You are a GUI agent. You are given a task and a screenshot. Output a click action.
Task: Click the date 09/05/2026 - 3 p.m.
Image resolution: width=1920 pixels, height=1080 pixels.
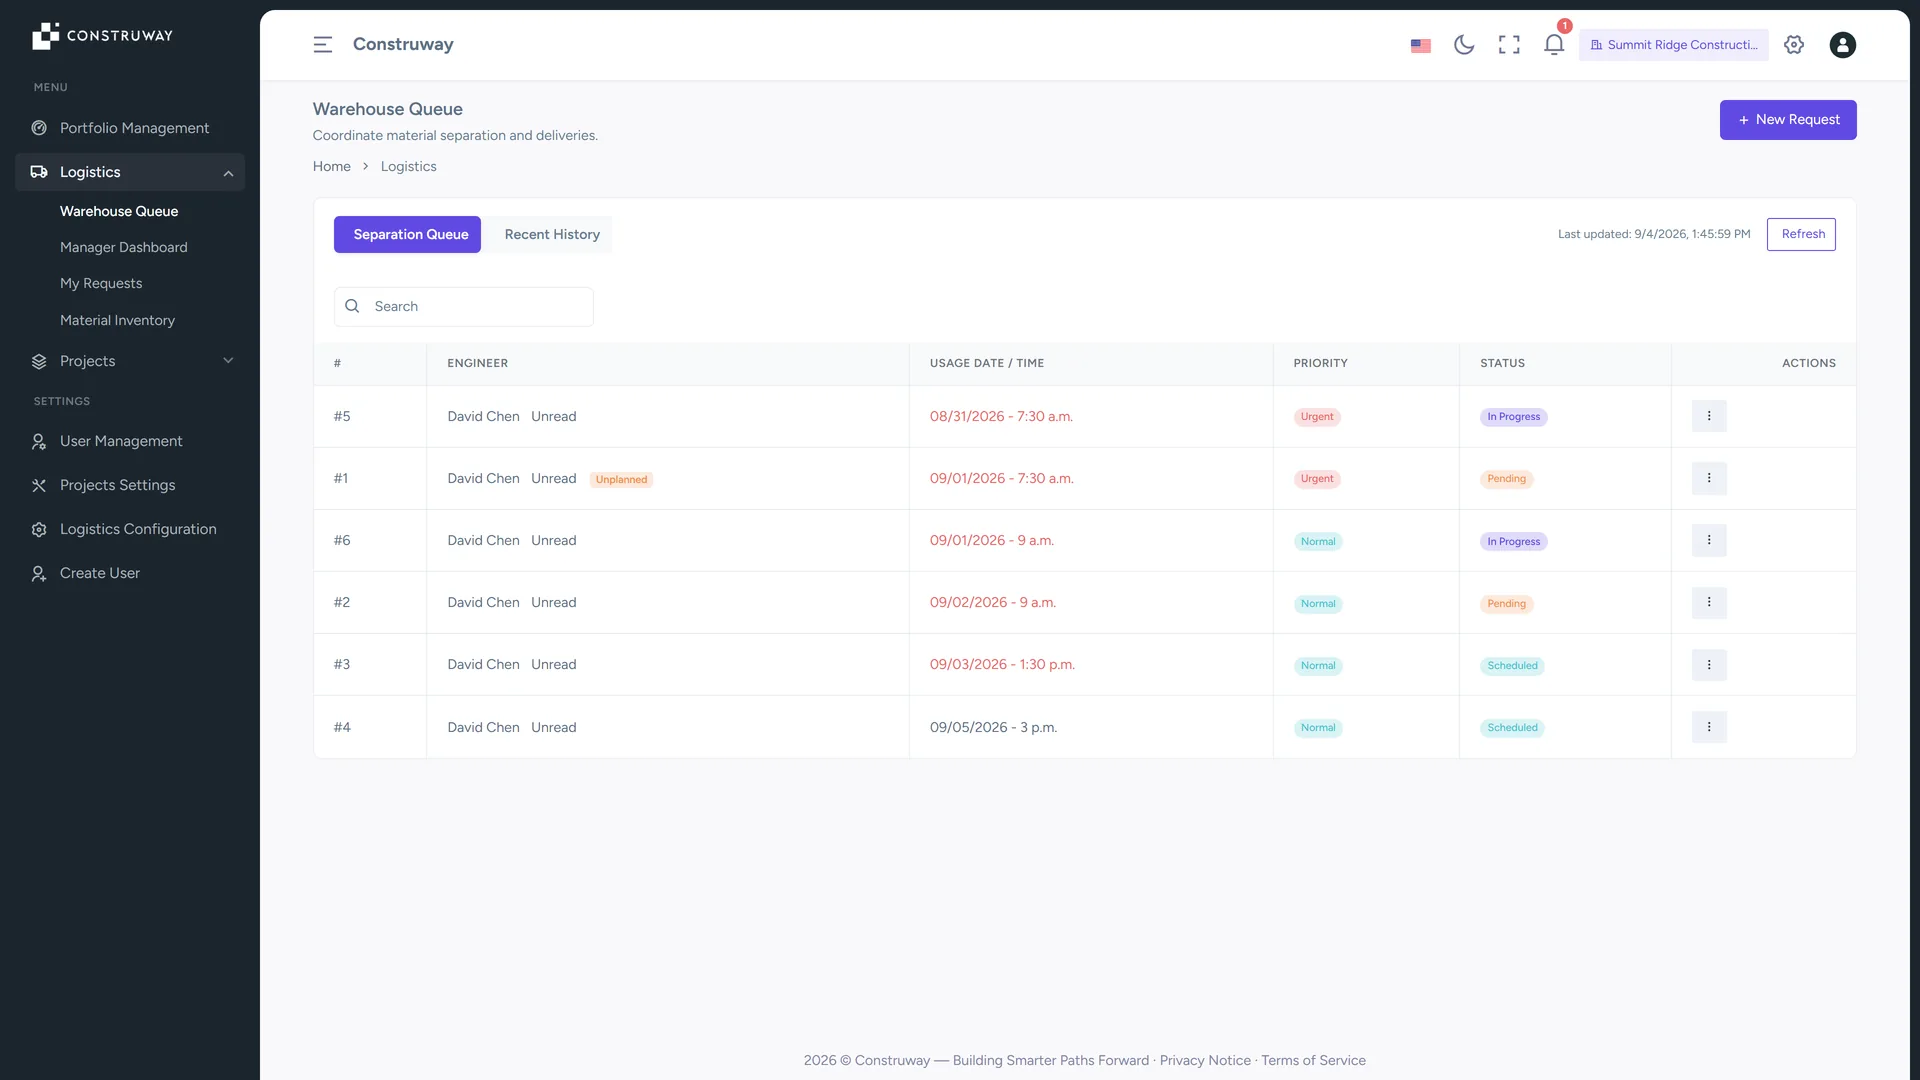click(x=993, y=728)
